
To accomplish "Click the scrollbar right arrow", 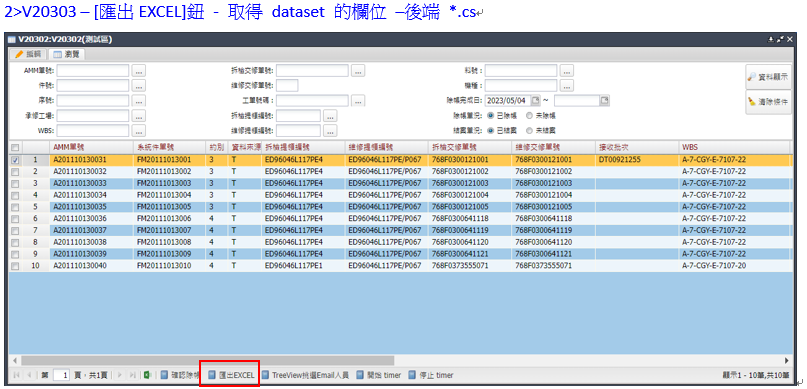I will click(x=786, y=361).
